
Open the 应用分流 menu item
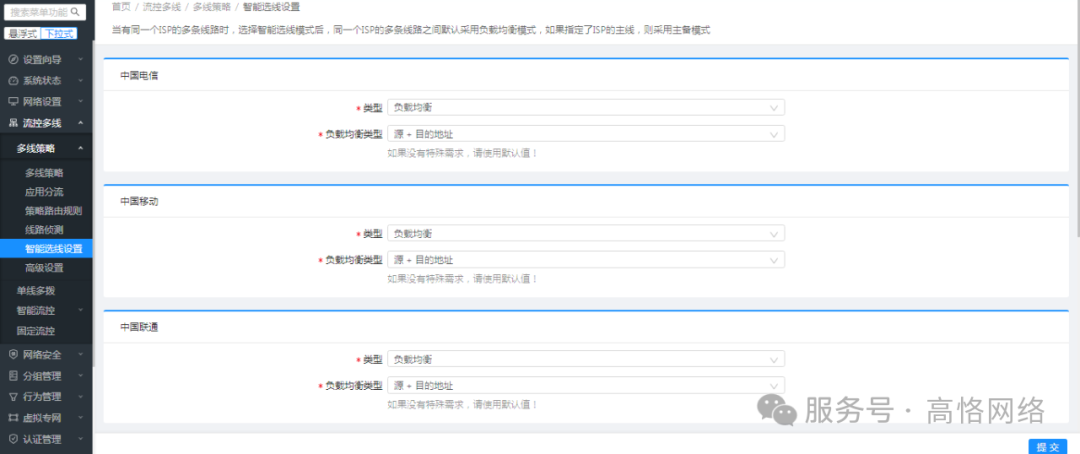44,192
